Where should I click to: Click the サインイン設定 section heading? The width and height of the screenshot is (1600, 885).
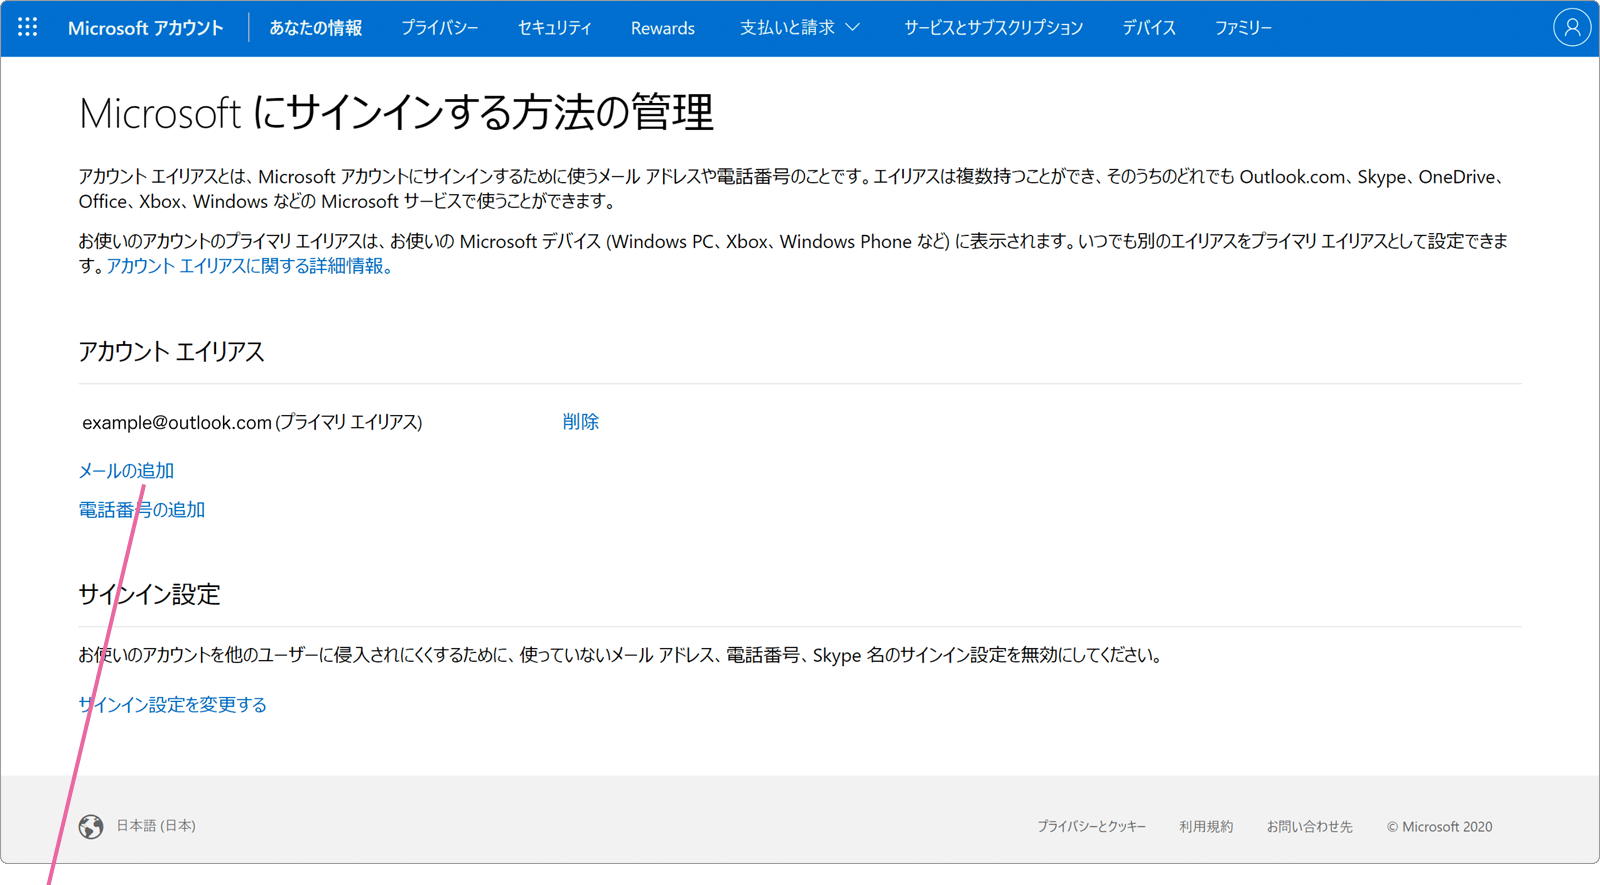149,595
